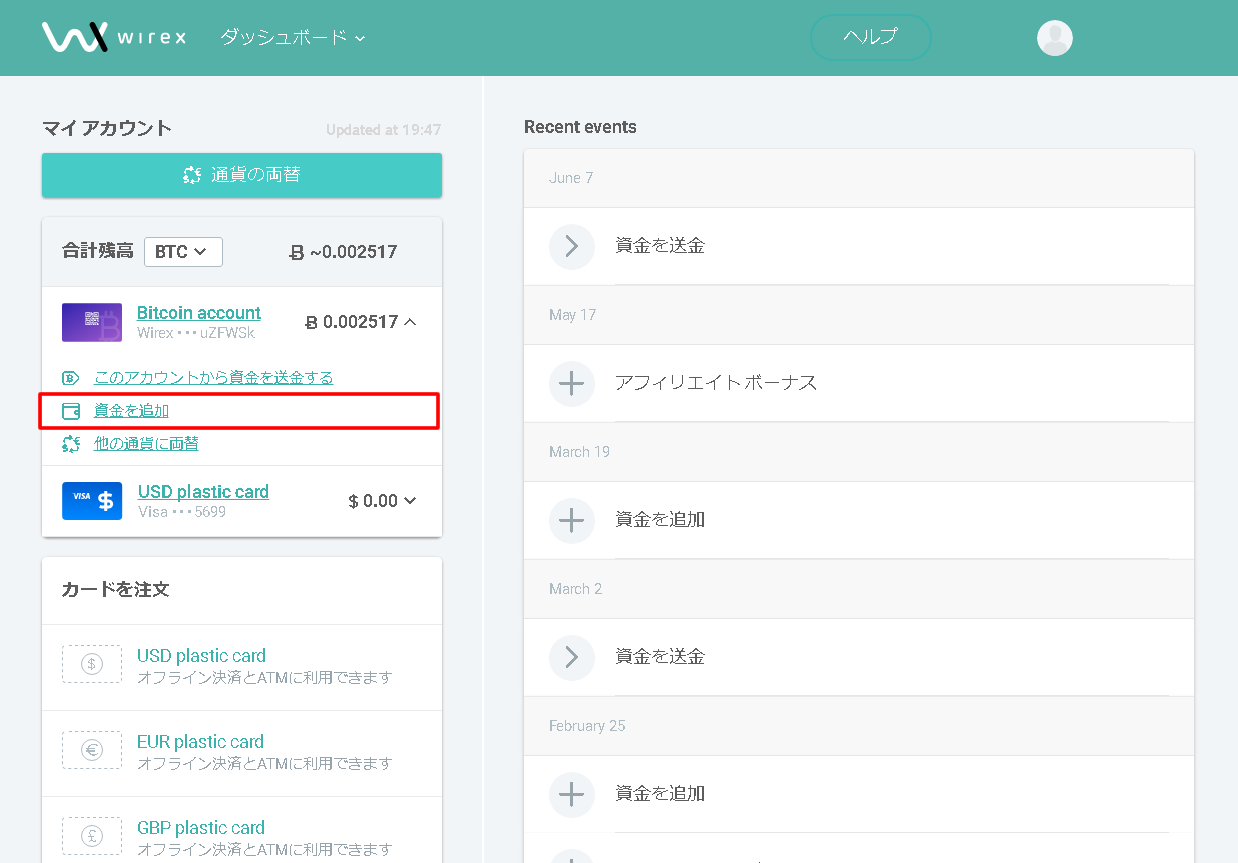Click the マイアカウント heading
This screenshot has width=1238, height=863.
(x=107, y=128)
